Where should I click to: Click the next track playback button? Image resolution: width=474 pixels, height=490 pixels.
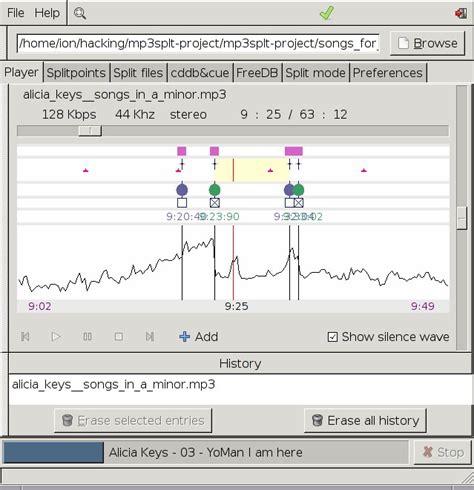click(x=150, y=337)
